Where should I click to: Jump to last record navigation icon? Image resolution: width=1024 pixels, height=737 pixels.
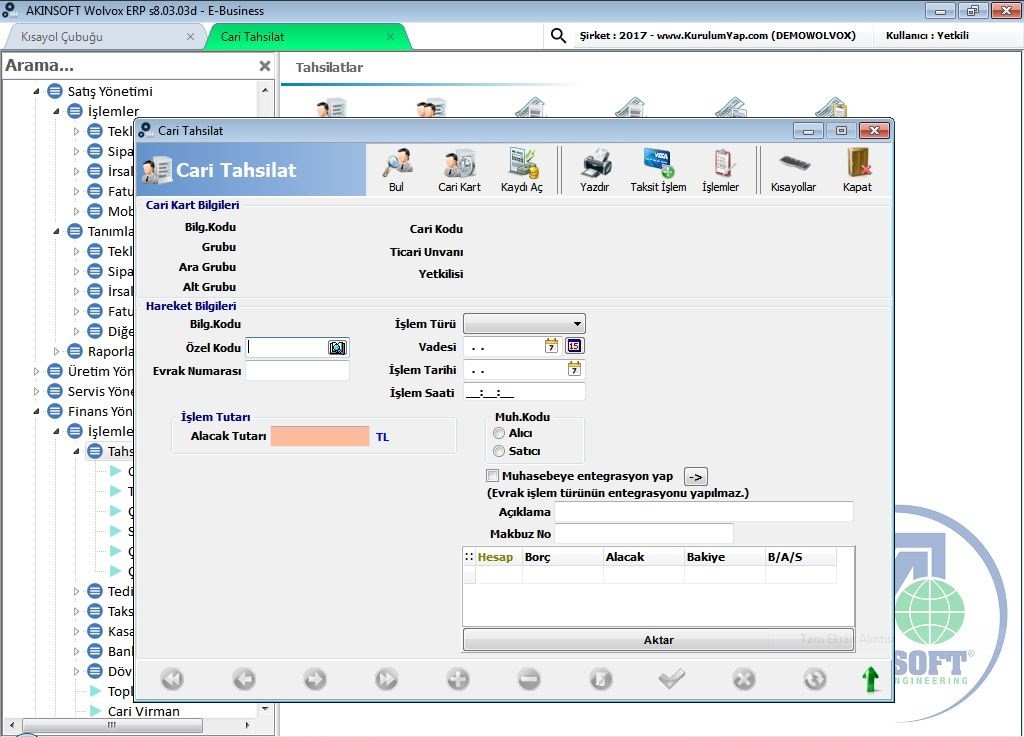click(x=386, y=680)
